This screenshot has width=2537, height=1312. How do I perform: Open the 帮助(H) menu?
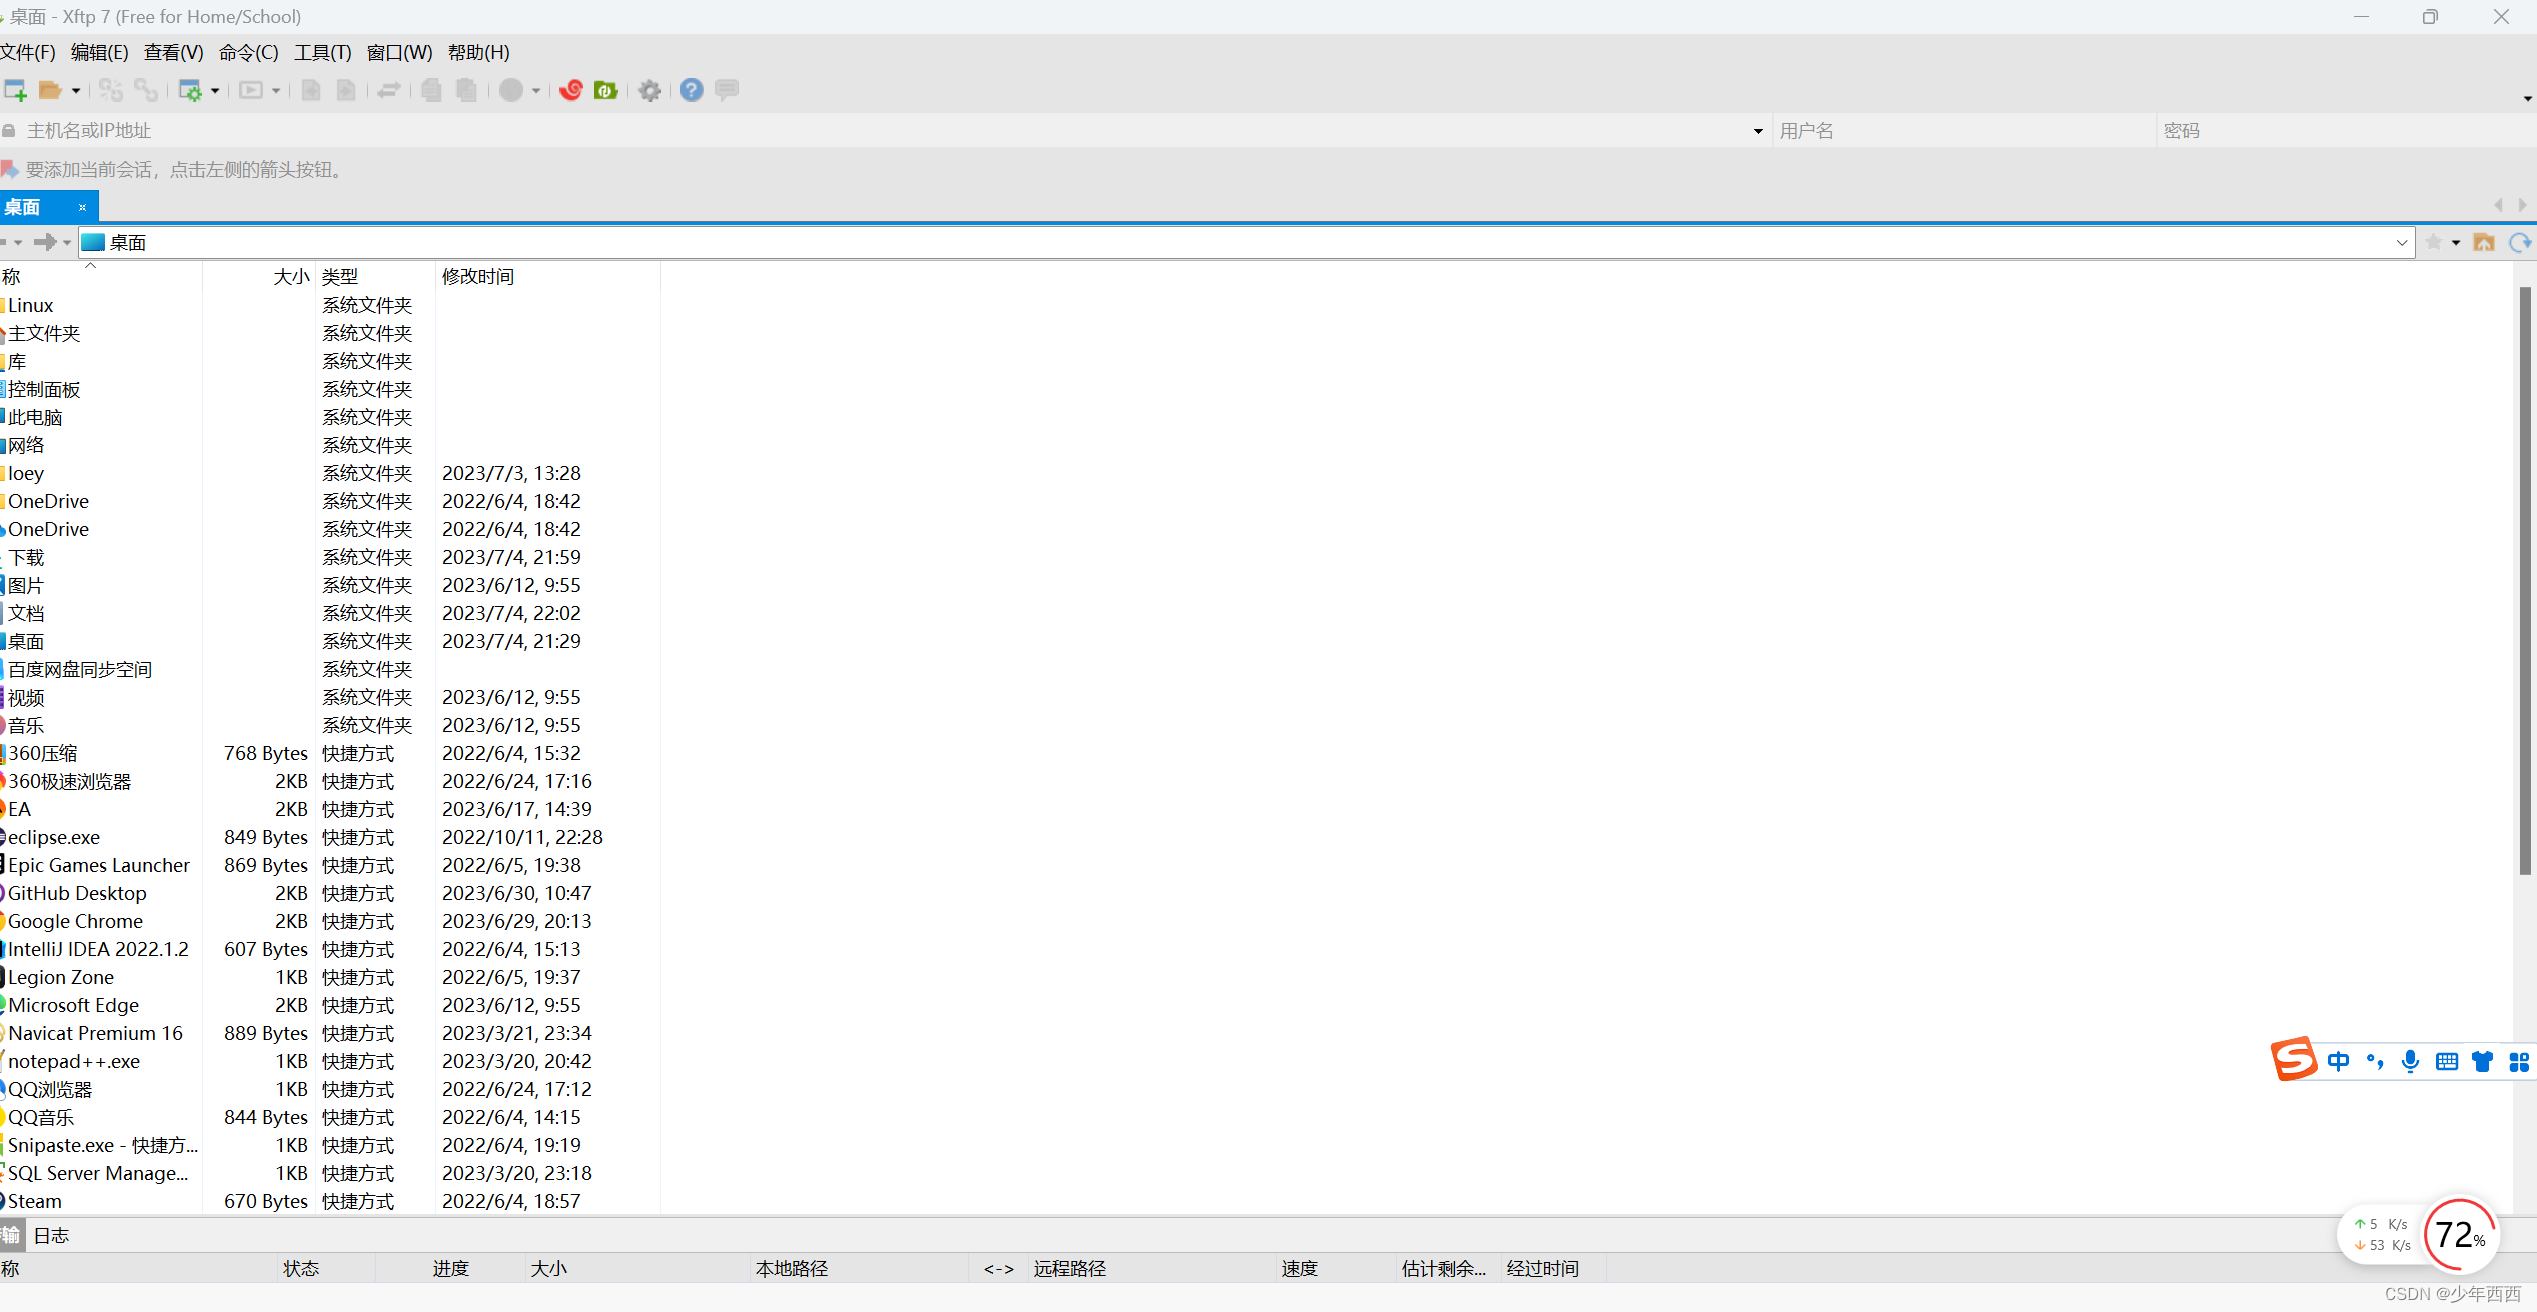(x=478, y=52)
